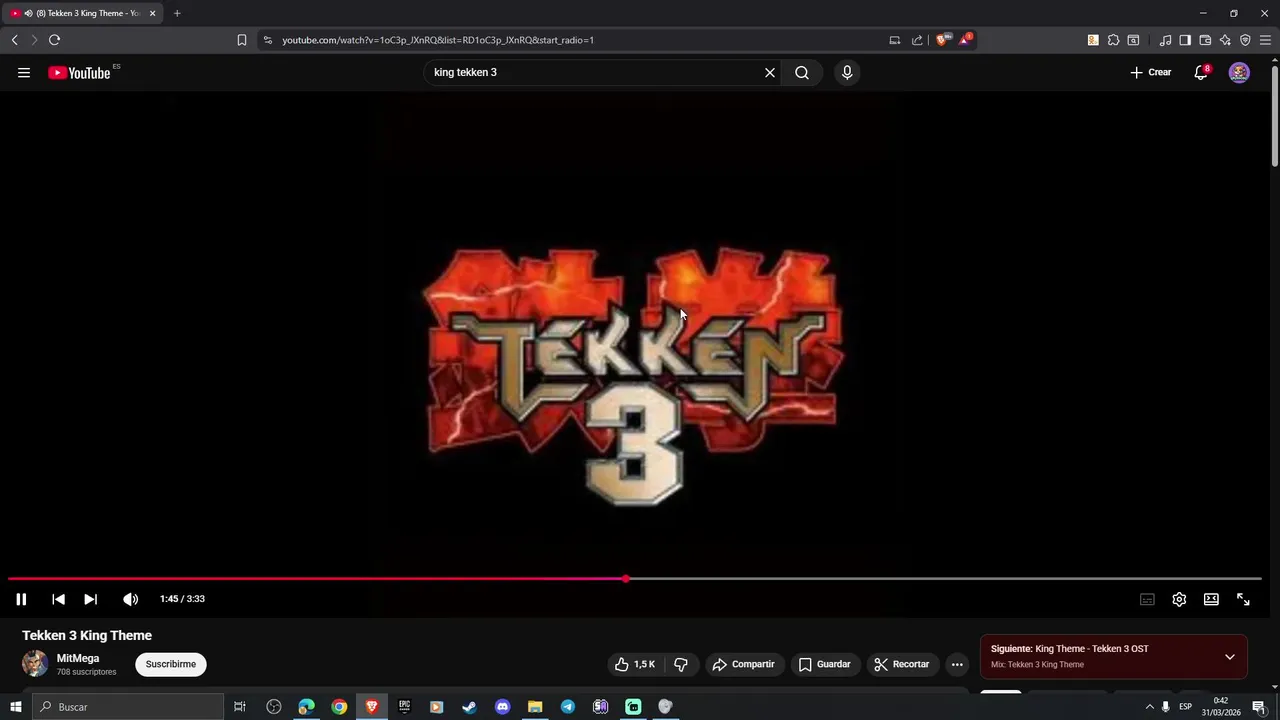Click the Tekken 3 King Theme title
This screenshot has height=720, width=1280.
87,636
